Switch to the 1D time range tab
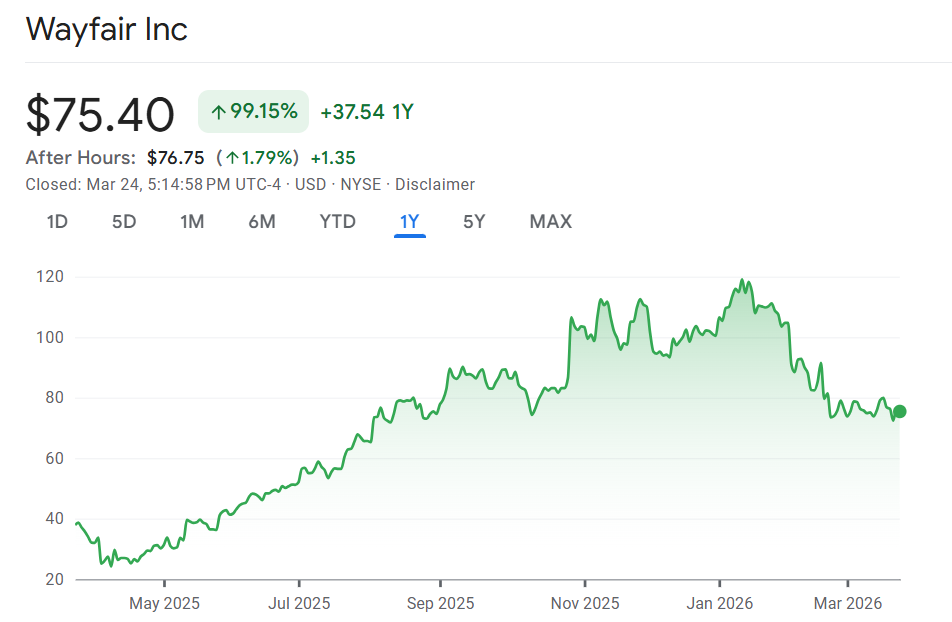 tap(57, 222)
